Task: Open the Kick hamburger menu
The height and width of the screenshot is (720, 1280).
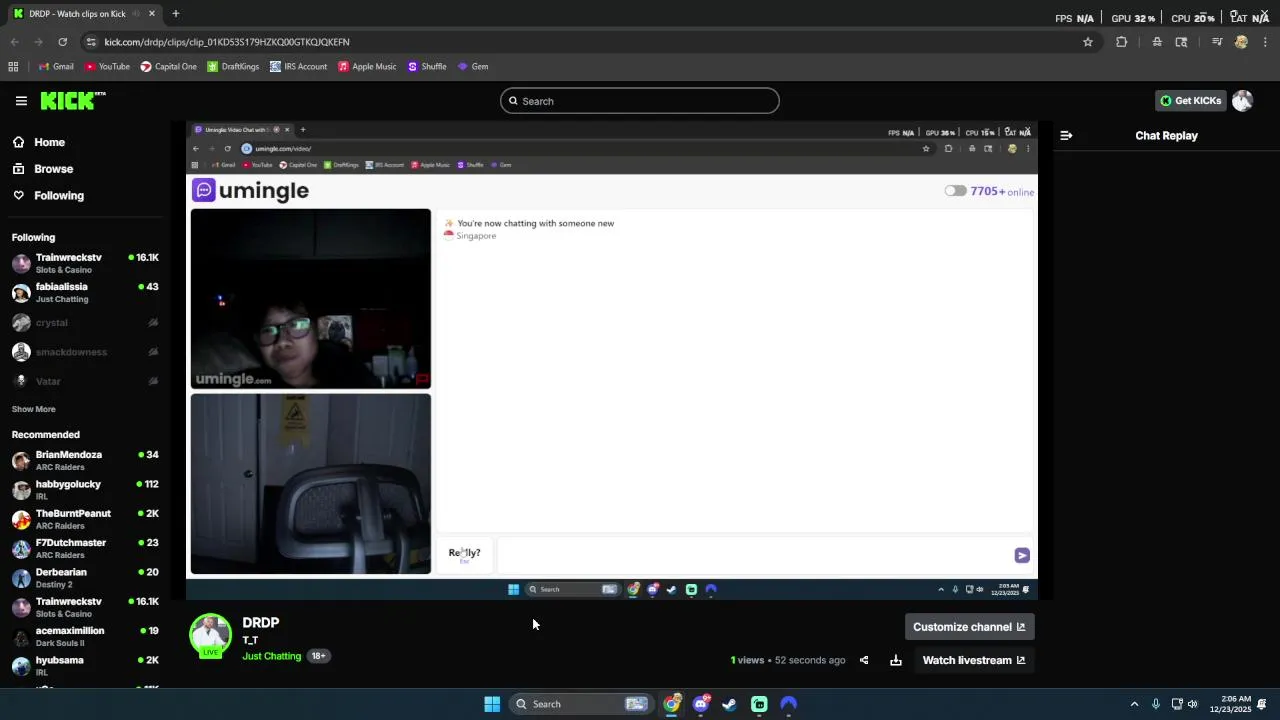Action: (21, 101)
